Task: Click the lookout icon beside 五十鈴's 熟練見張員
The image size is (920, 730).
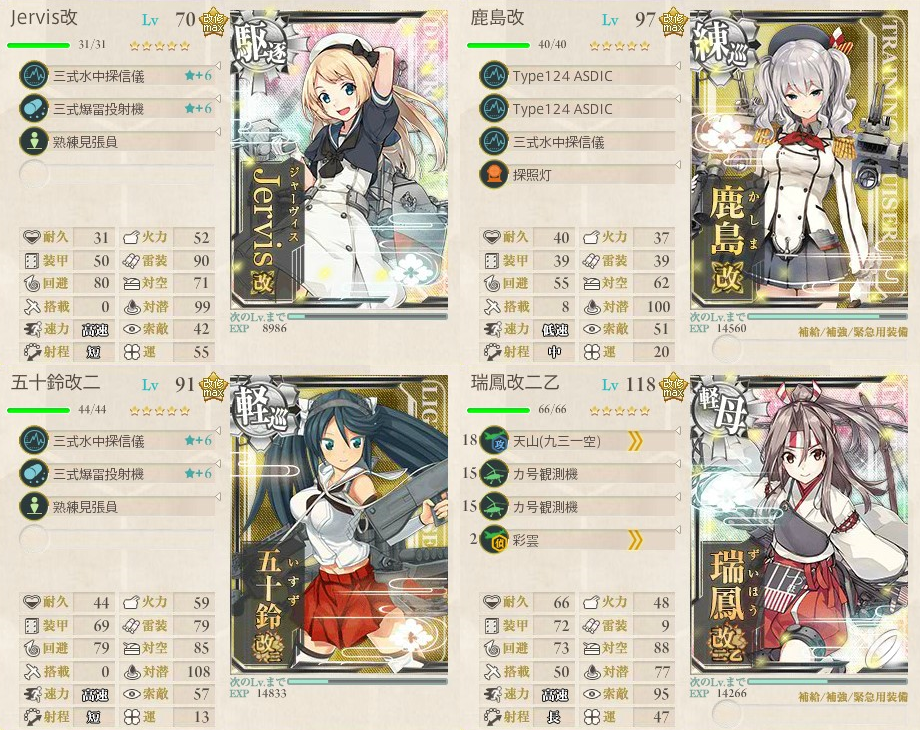Action: coord(34,506)
